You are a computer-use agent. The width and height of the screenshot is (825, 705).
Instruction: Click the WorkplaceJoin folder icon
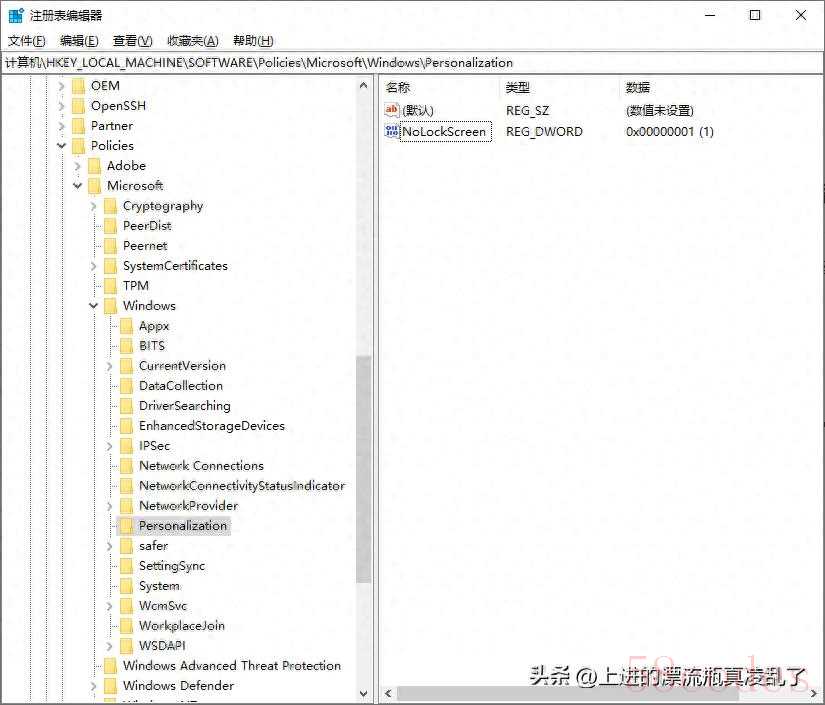126,626
